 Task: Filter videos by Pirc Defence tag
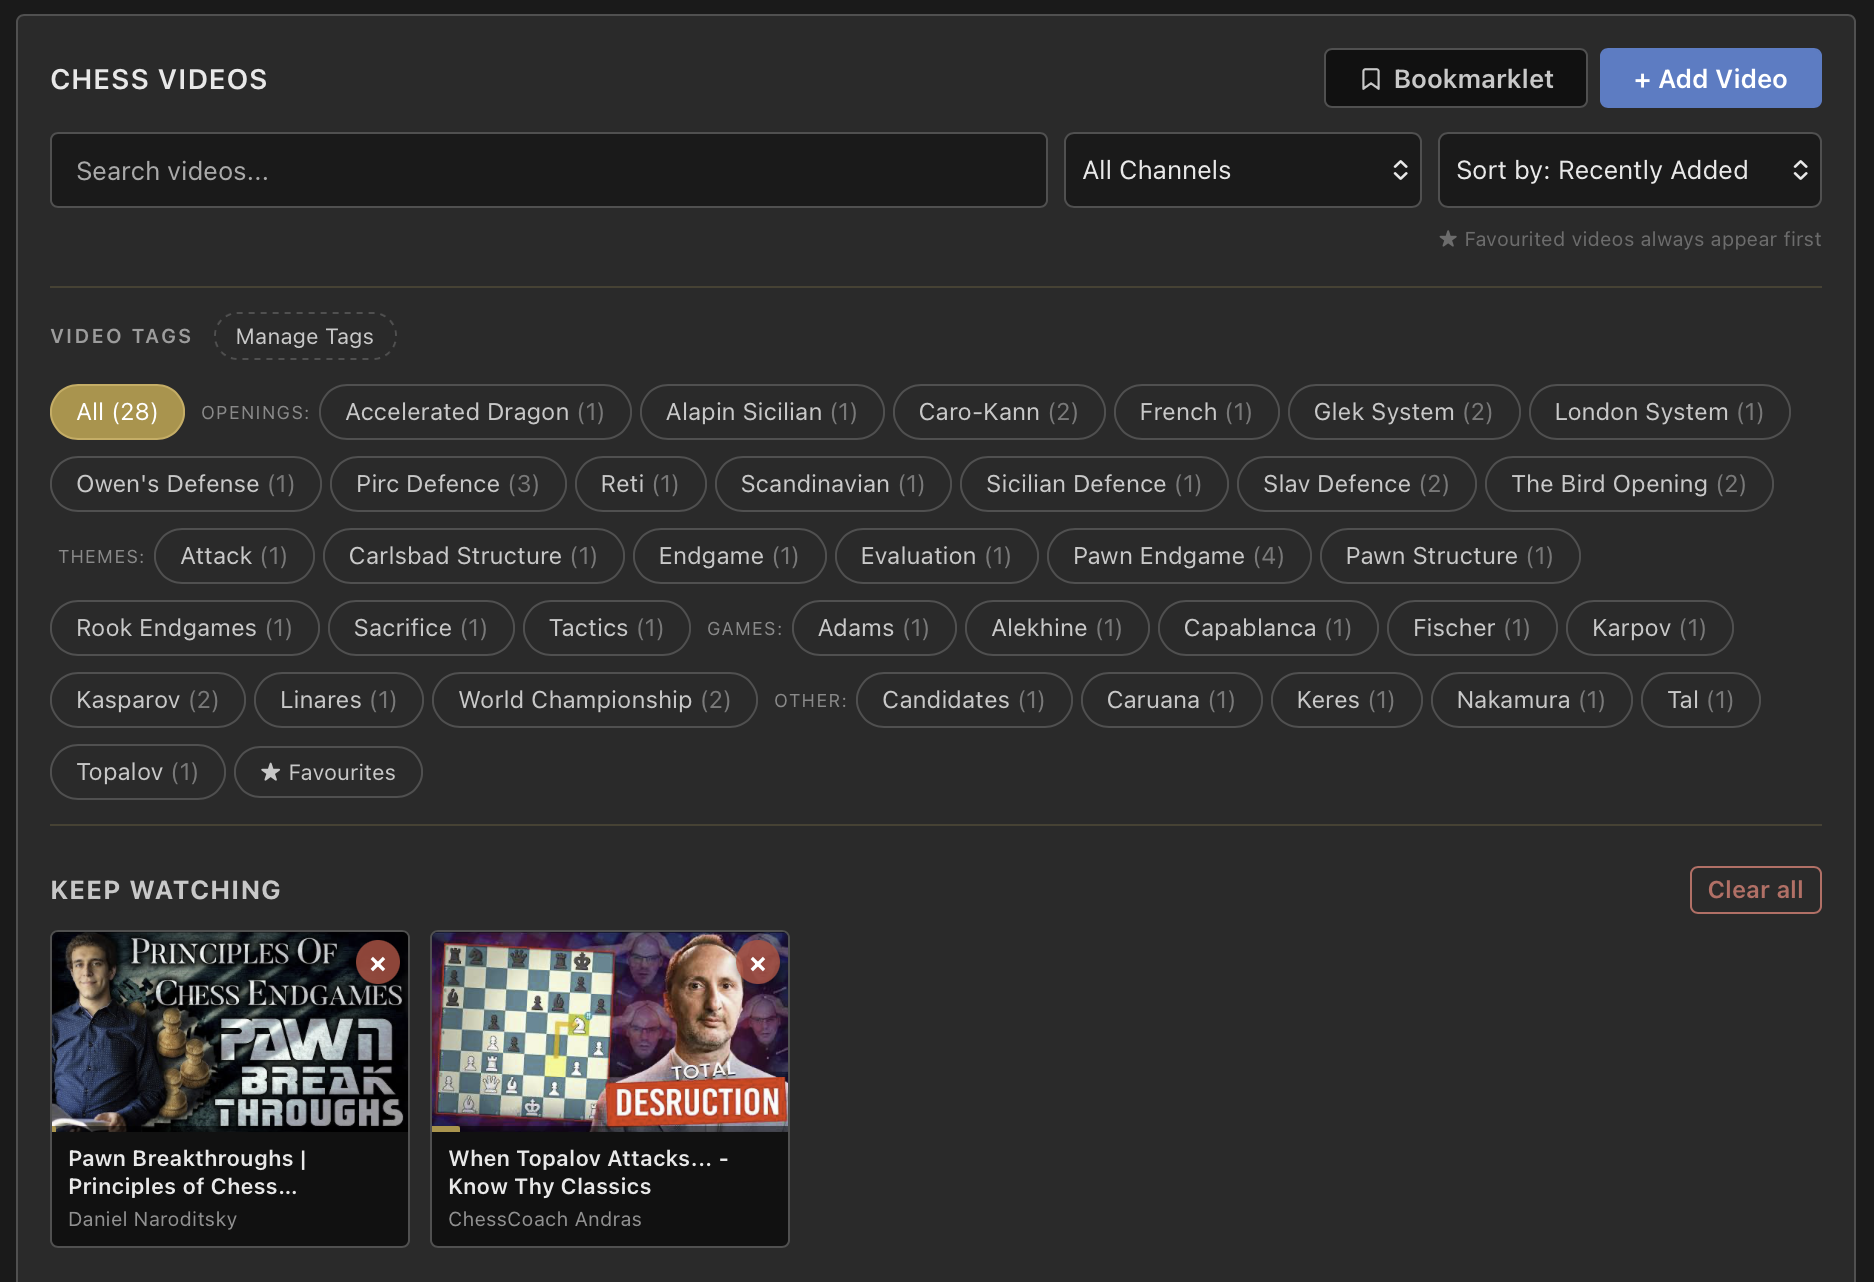tap(447, 483)
